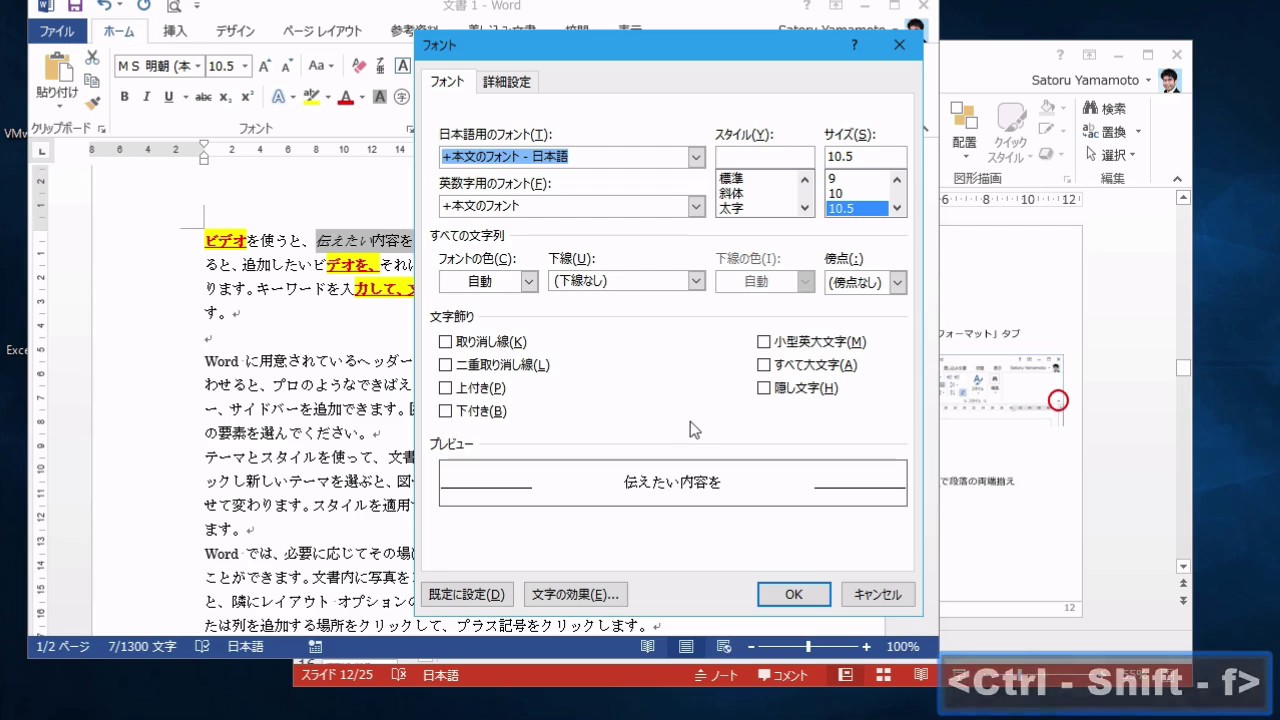Click the 文字の効果 button

pos(575,594)
